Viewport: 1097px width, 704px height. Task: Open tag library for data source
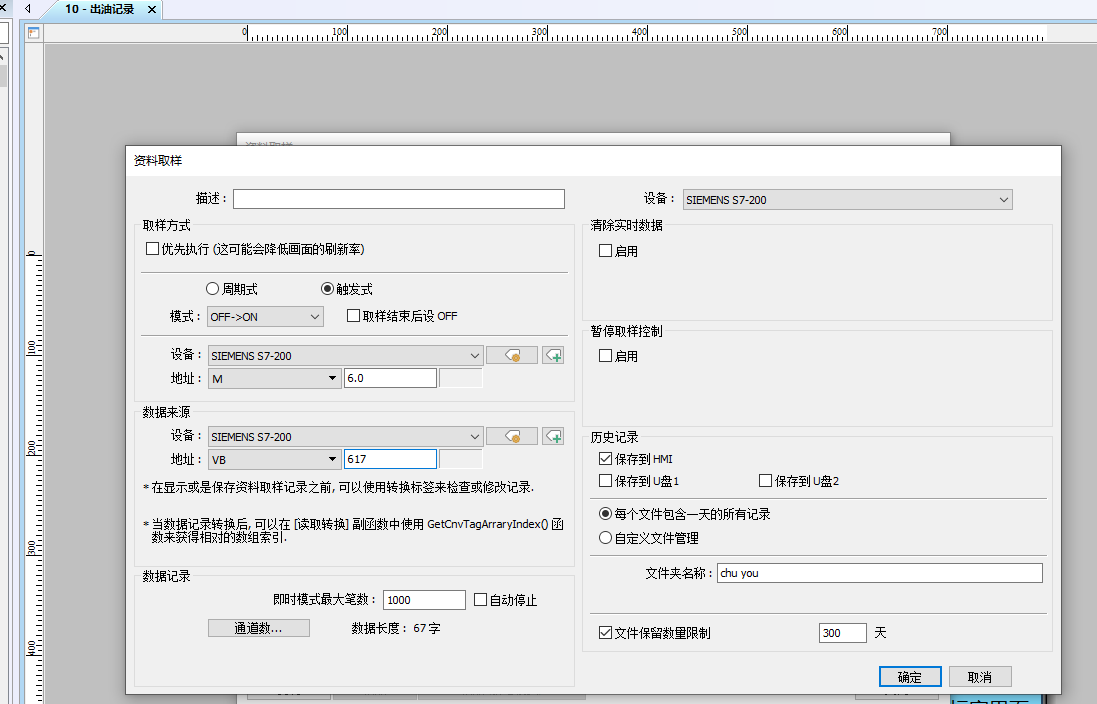click(511, 436)
